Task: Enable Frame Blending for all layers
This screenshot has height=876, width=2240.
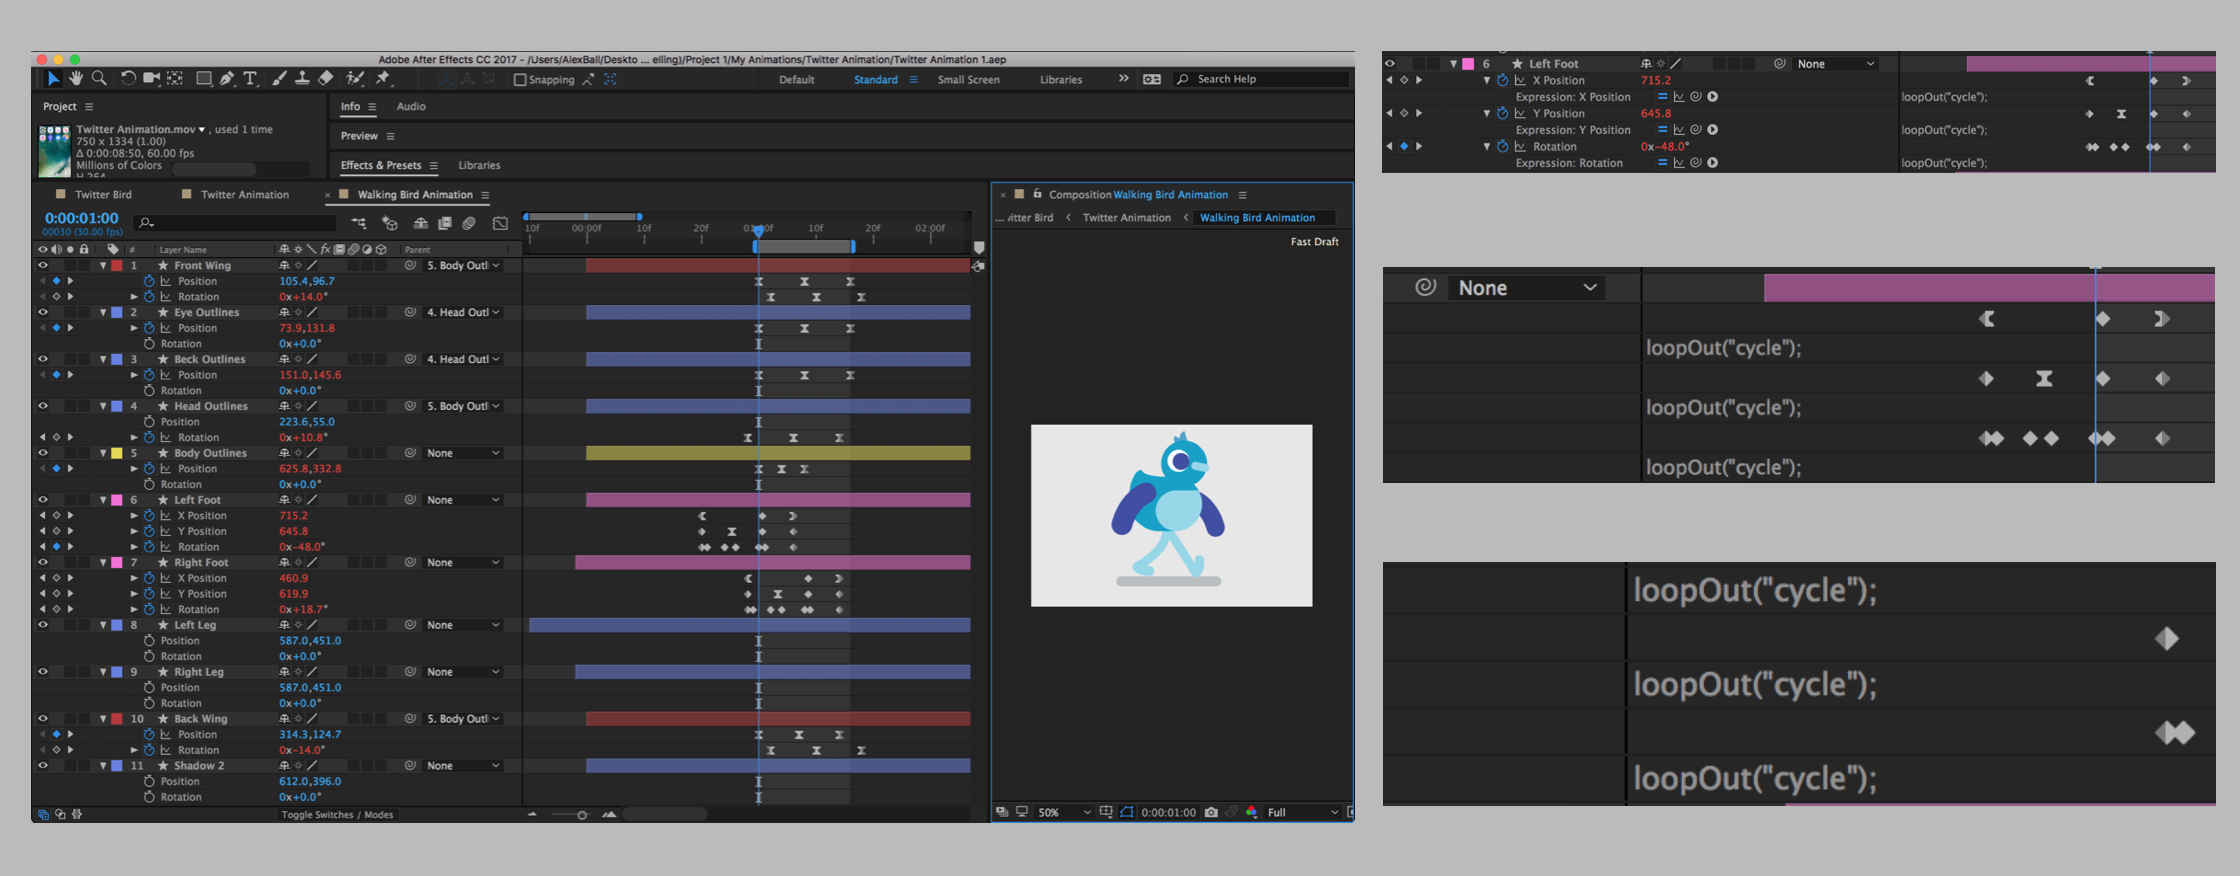Action: [445, 223]
